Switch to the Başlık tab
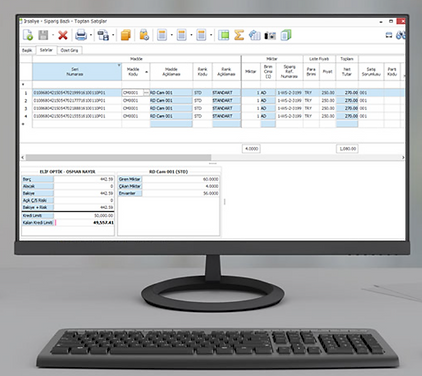Image resolution: width=422 pixels, height=376 pixels. [27, 50]
